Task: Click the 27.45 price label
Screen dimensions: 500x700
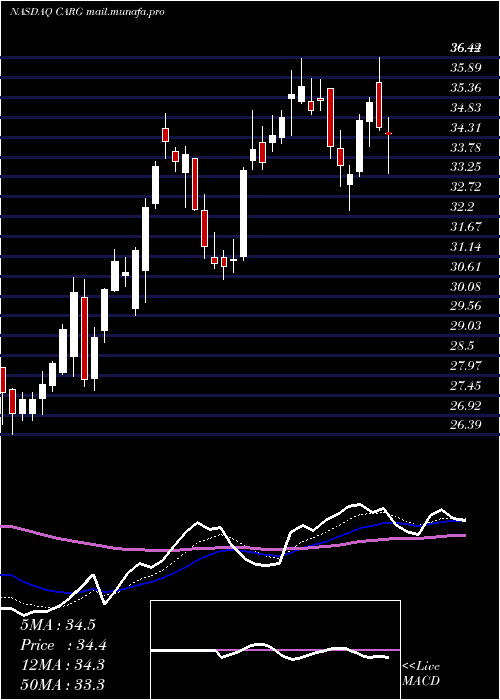Action: coord(465,385)
